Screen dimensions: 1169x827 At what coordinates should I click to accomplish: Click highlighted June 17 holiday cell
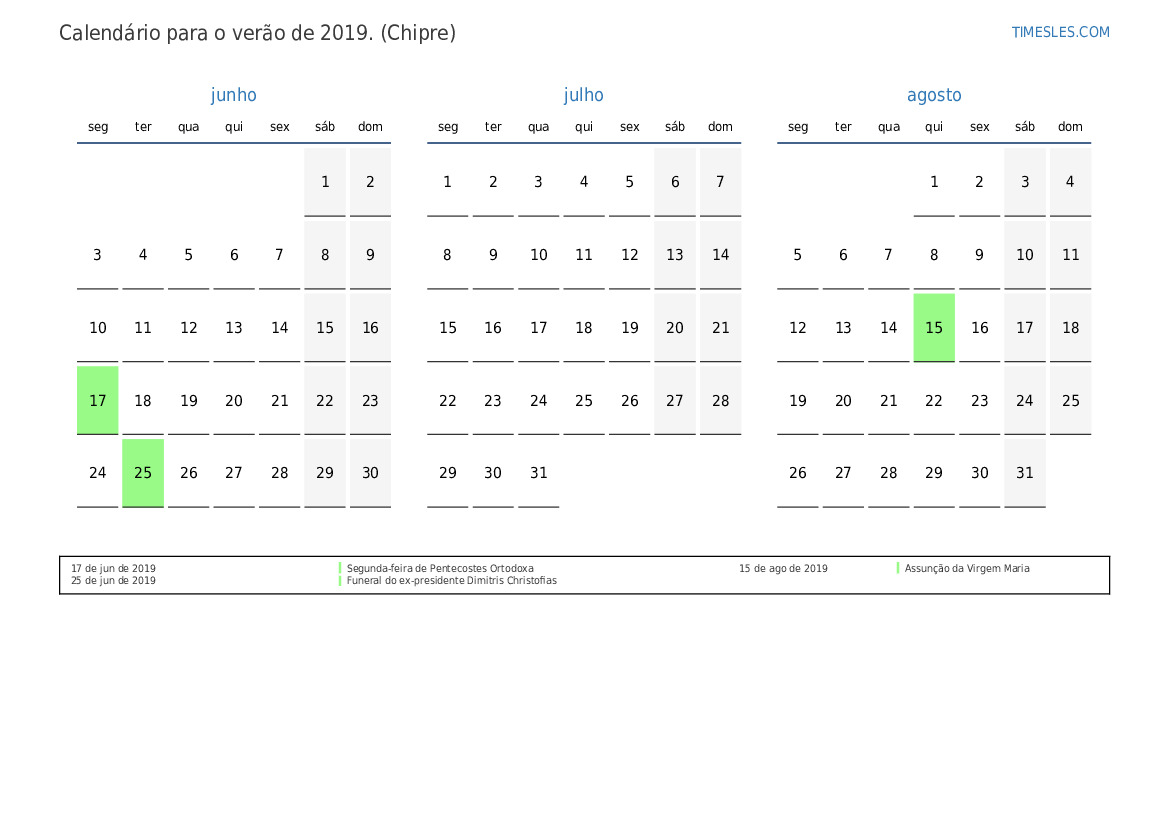(98, 400)
